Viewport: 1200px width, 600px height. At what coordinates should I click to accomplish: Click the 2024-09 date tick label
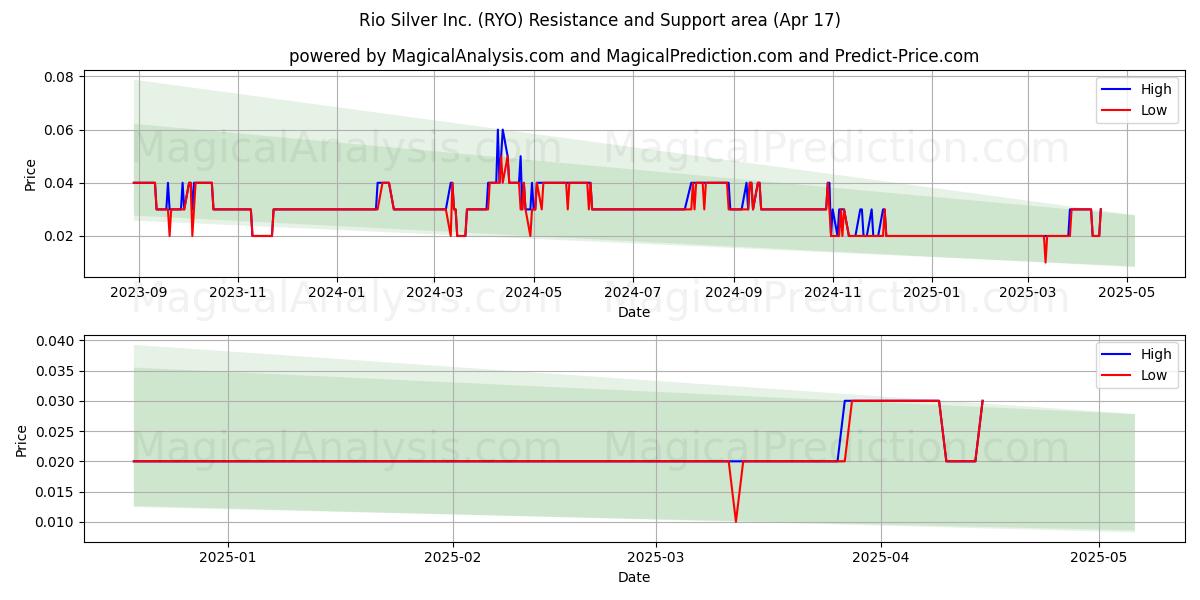point(733,293)
